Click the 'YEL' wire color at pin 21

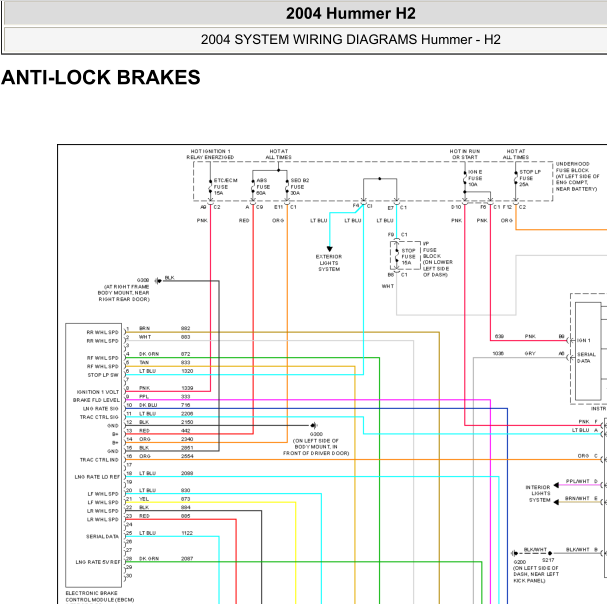pyautogui.click(x=144, y=499)
